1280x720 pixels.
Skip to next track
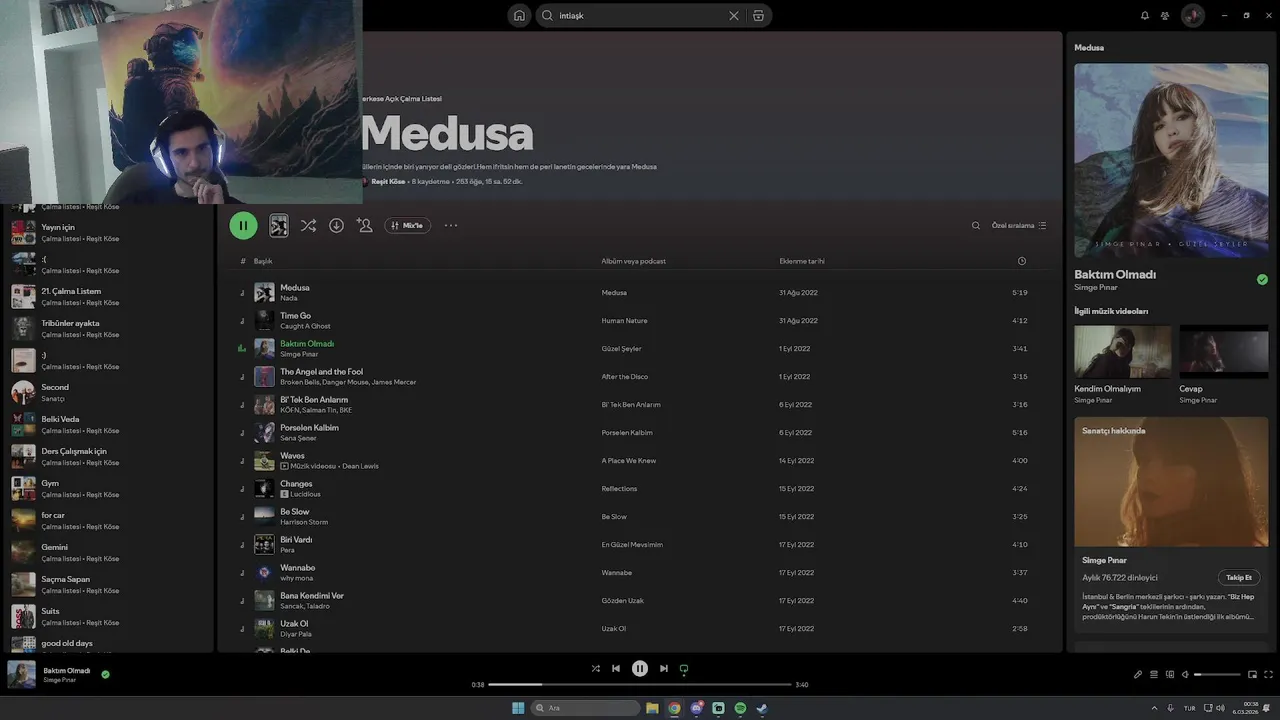[x=663, y=669]
